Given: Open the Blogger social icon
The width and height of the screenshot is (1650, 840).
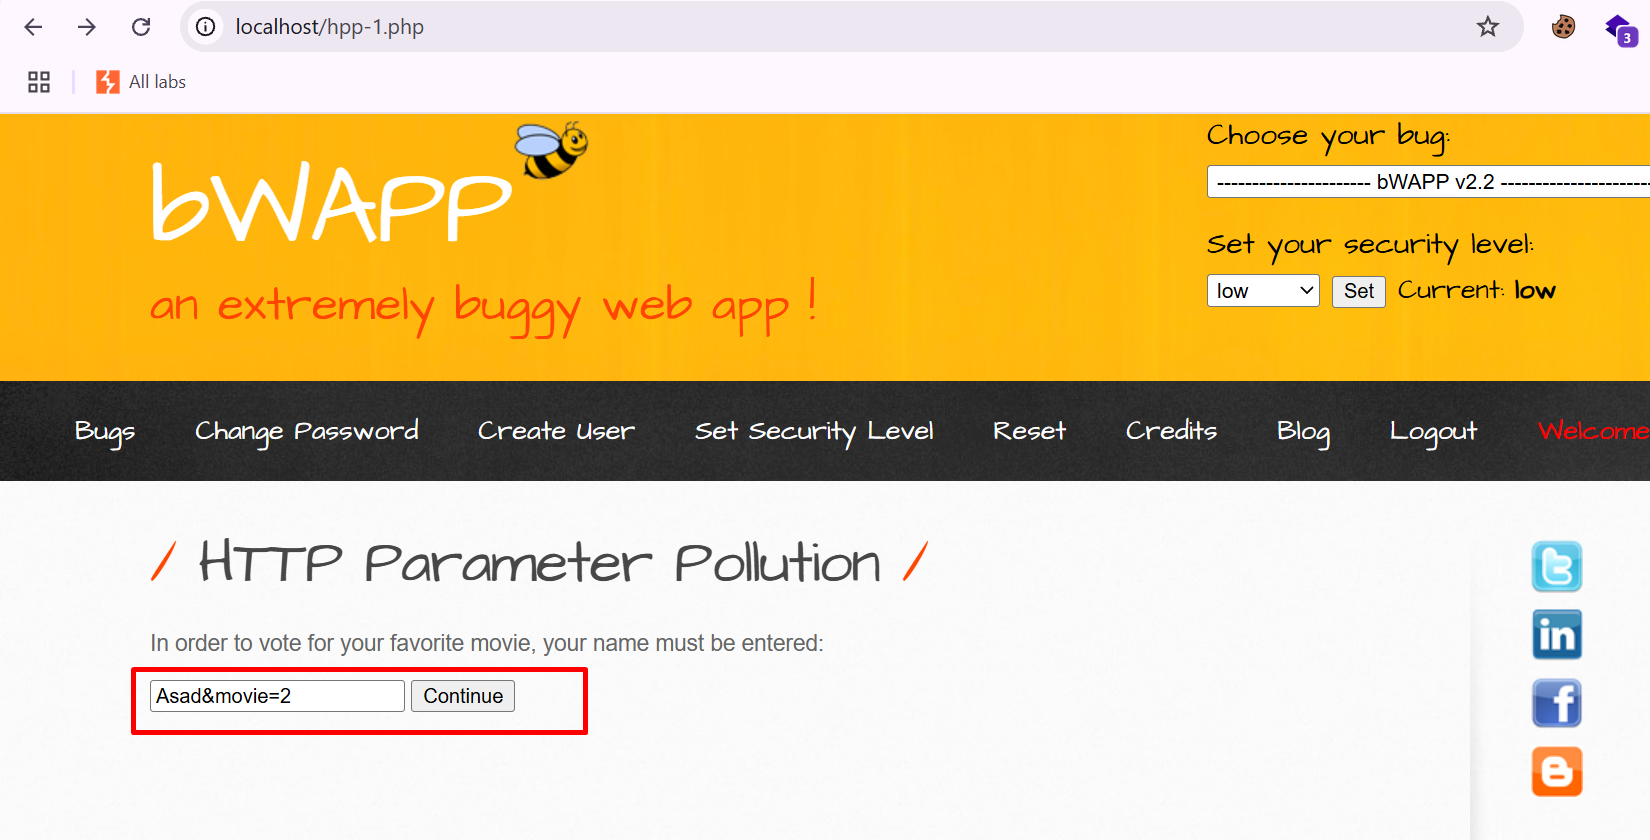Looking at the screenshot, I should point(1556,771).
